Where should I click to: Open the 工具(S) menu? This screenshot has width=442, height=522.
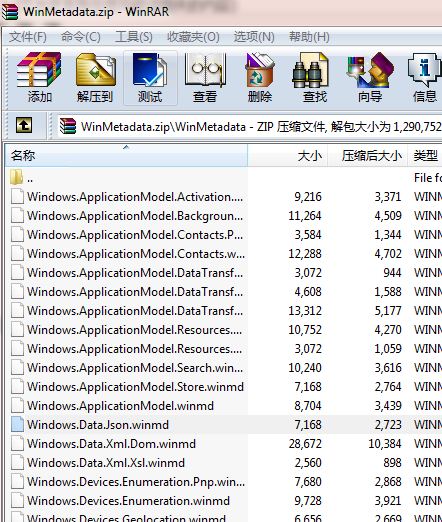click(134, 37)
